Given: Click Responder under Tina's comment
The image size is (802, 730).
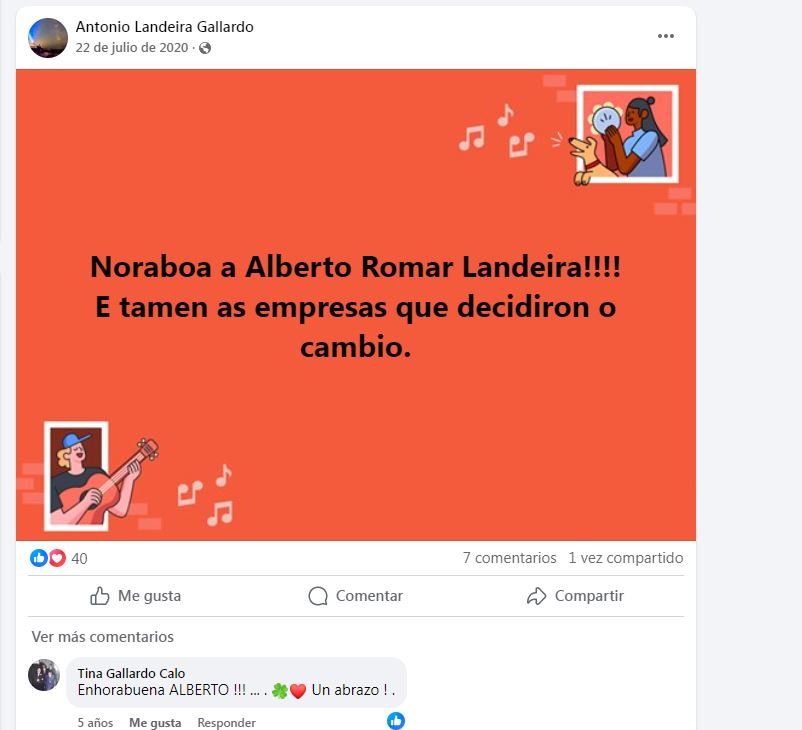Looking at the screenshot, I should [227, 722].
